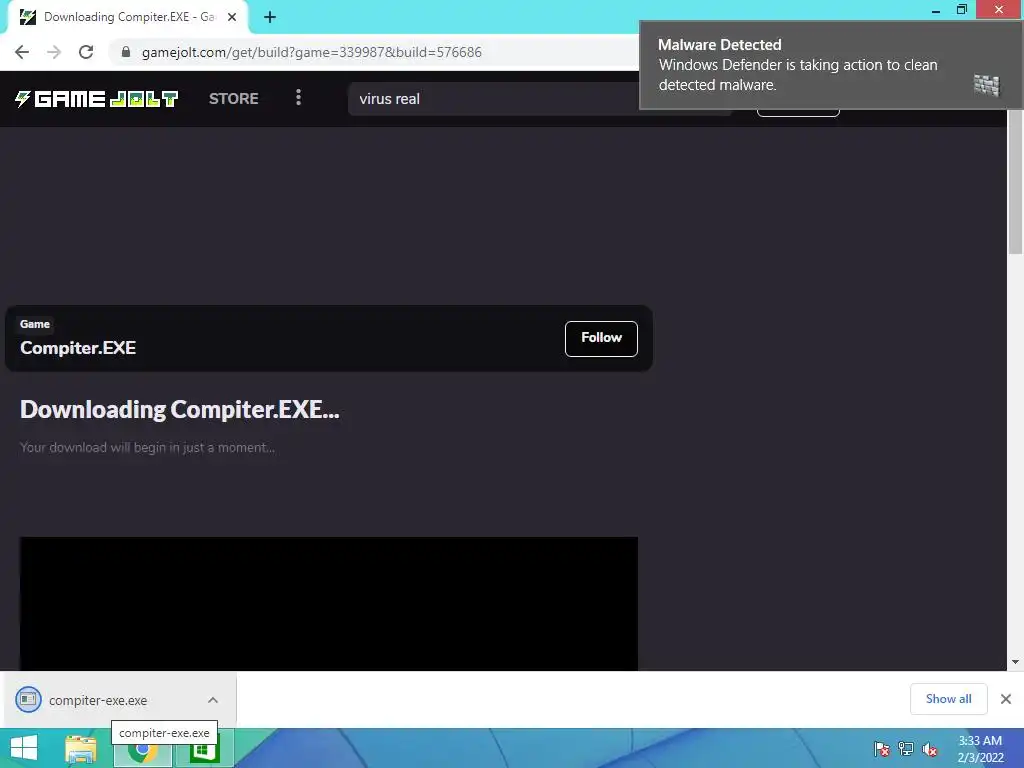Image resolution: width=1024 pixels, height=768 pixels.
Task: Click 'Your download will begin' text
Action: coord(147,447)
